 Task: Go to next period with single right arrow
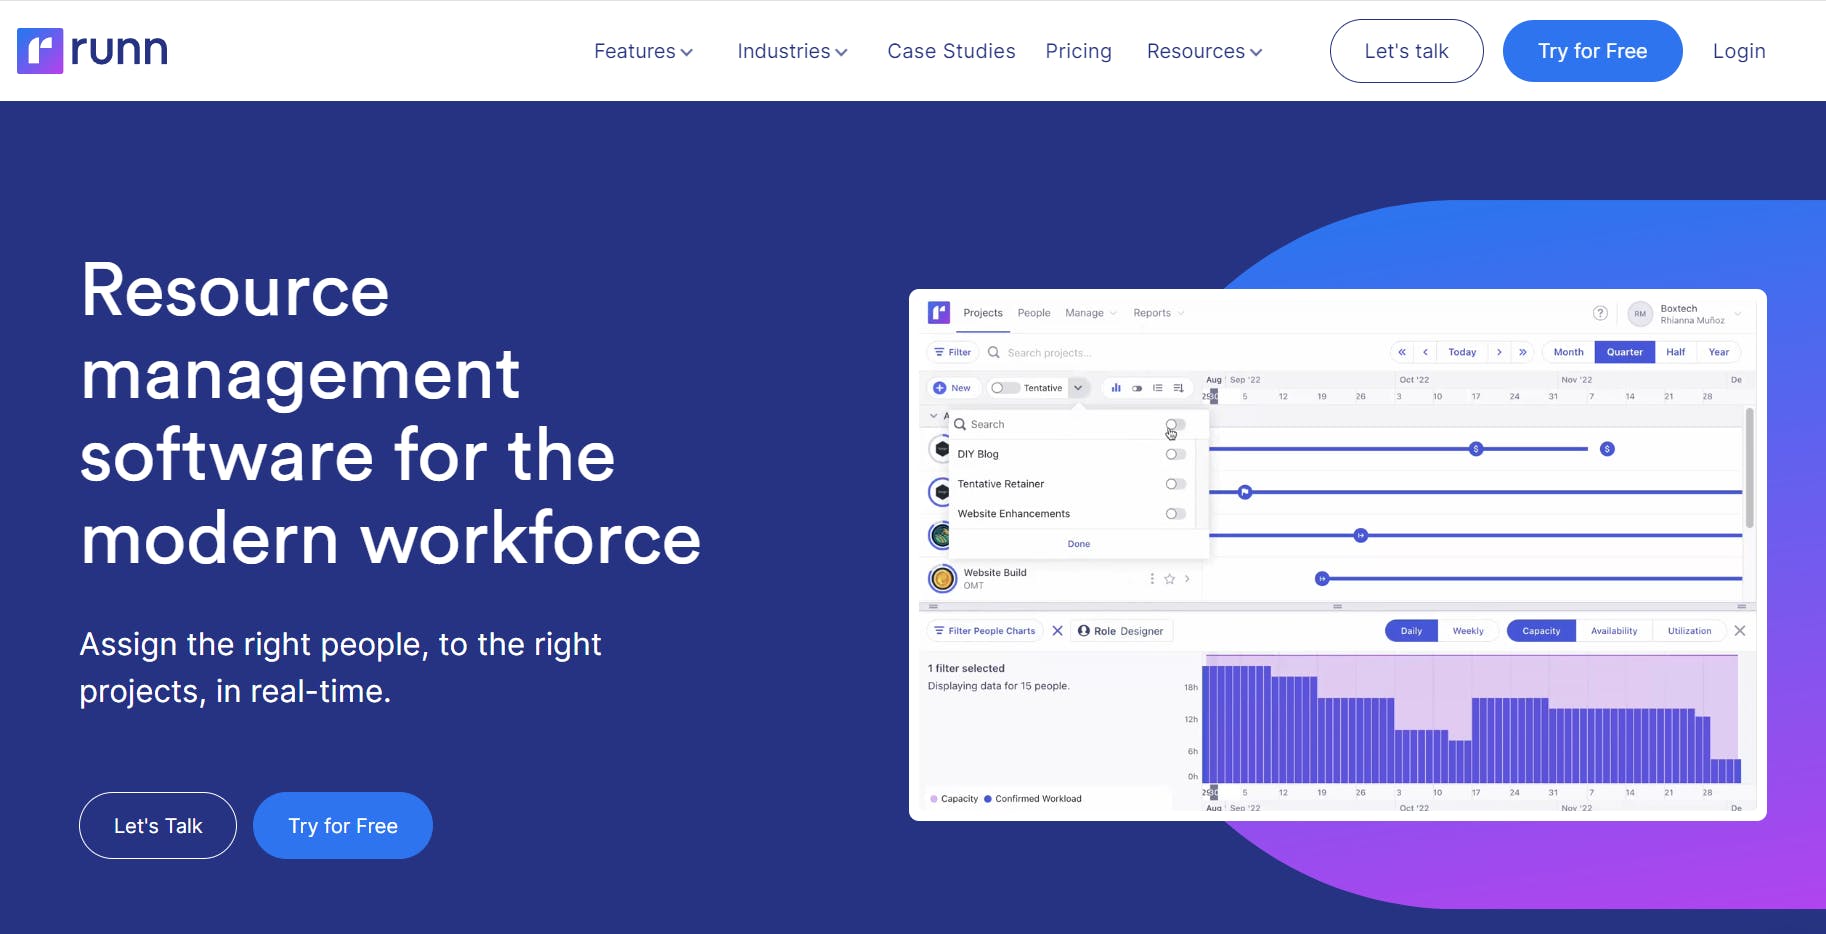coord(1499,352)
